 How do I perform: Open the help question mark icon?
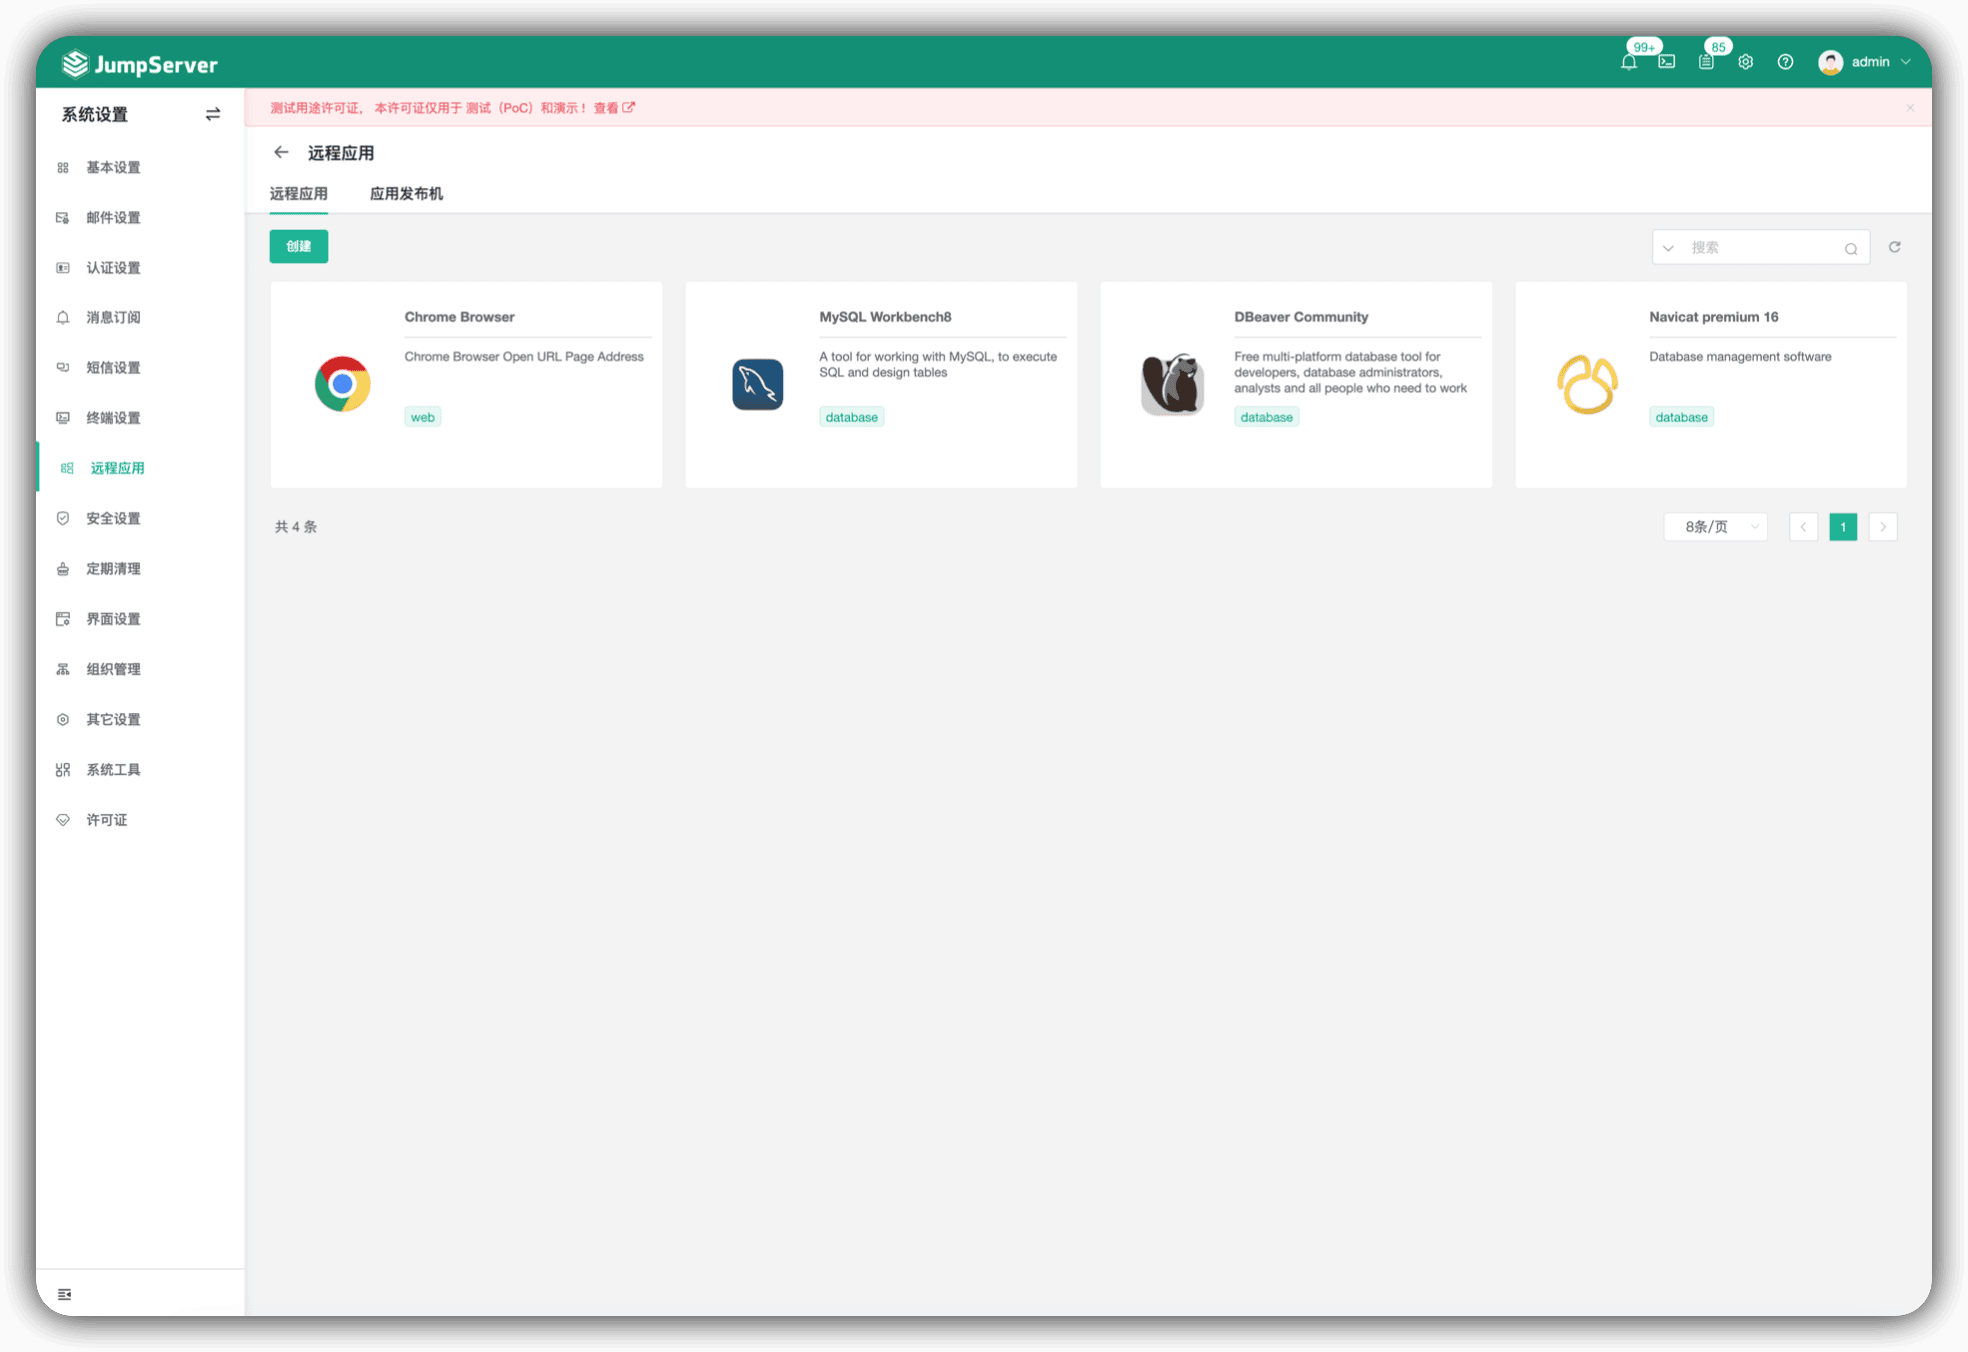click(1785, 62)
